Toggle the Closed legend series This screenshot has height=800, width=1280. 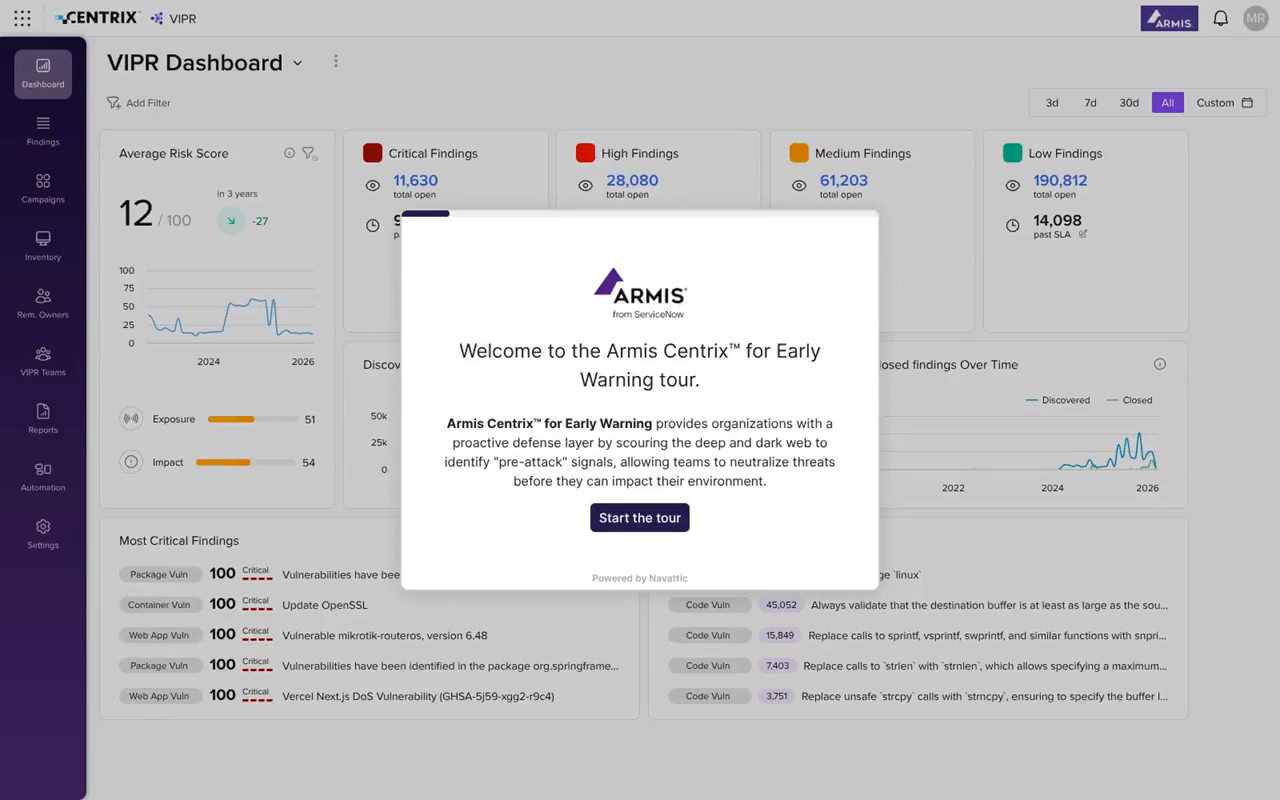[1130, 400]
